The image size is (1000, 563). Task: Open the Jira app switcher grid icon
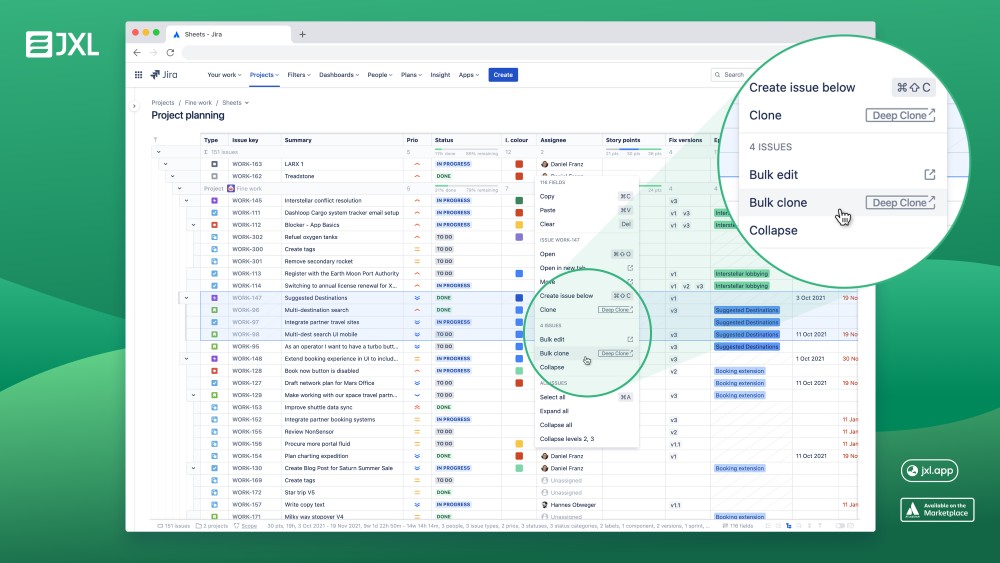(138, 75)
